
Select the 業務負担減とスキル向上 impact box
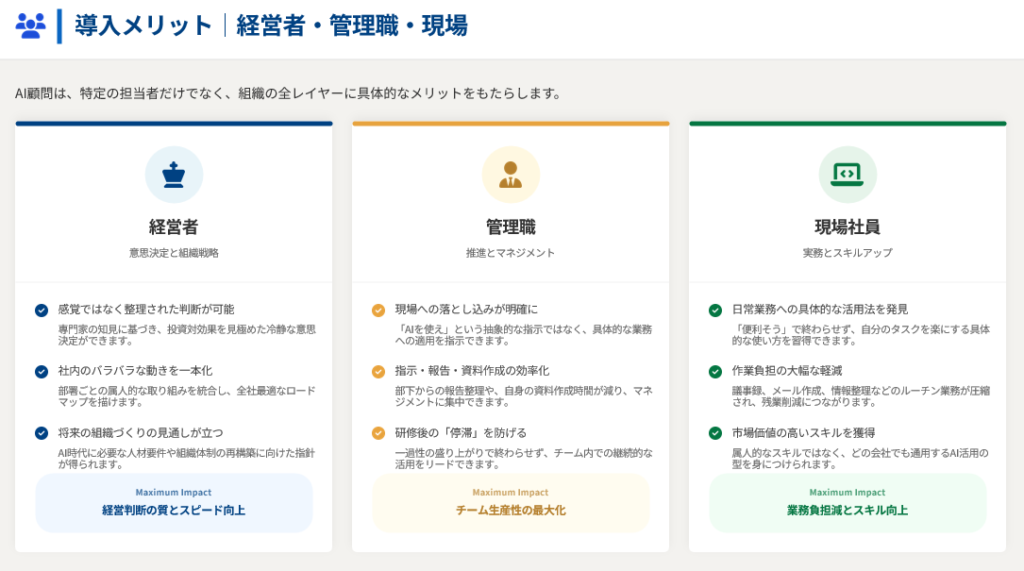[847, 502]
